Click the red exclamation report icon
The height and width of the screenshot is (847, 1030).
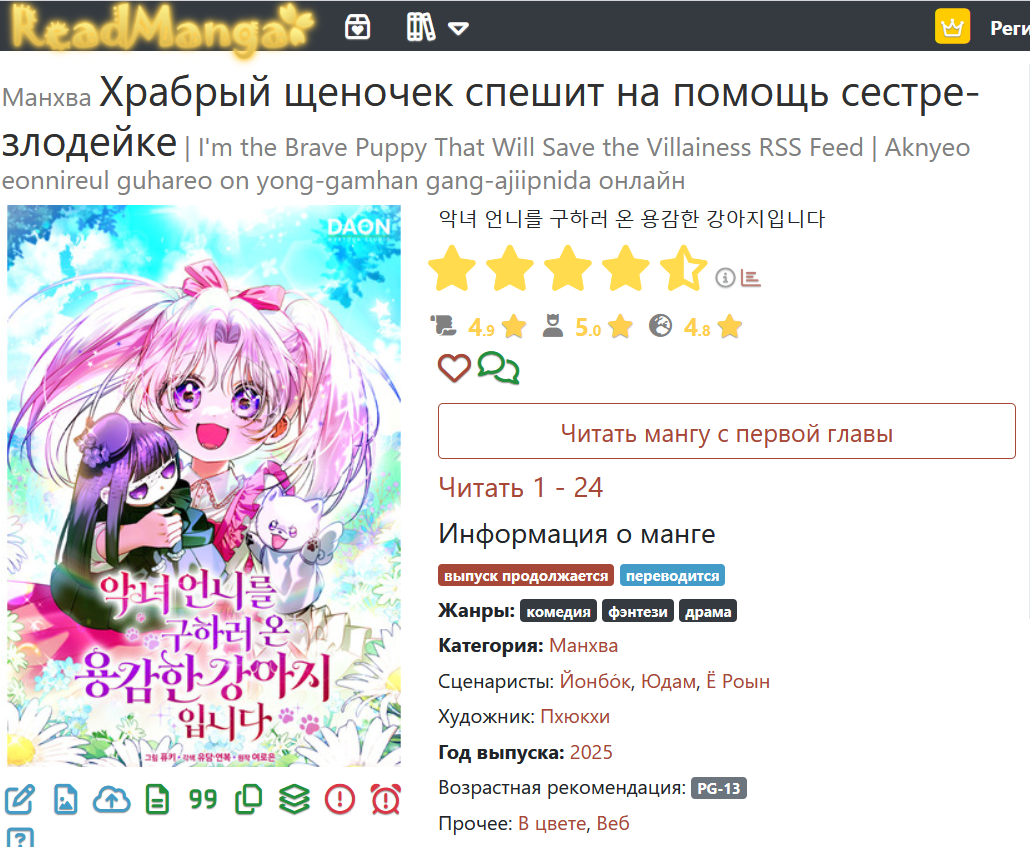pyautogui.click(x=340, y=800)
